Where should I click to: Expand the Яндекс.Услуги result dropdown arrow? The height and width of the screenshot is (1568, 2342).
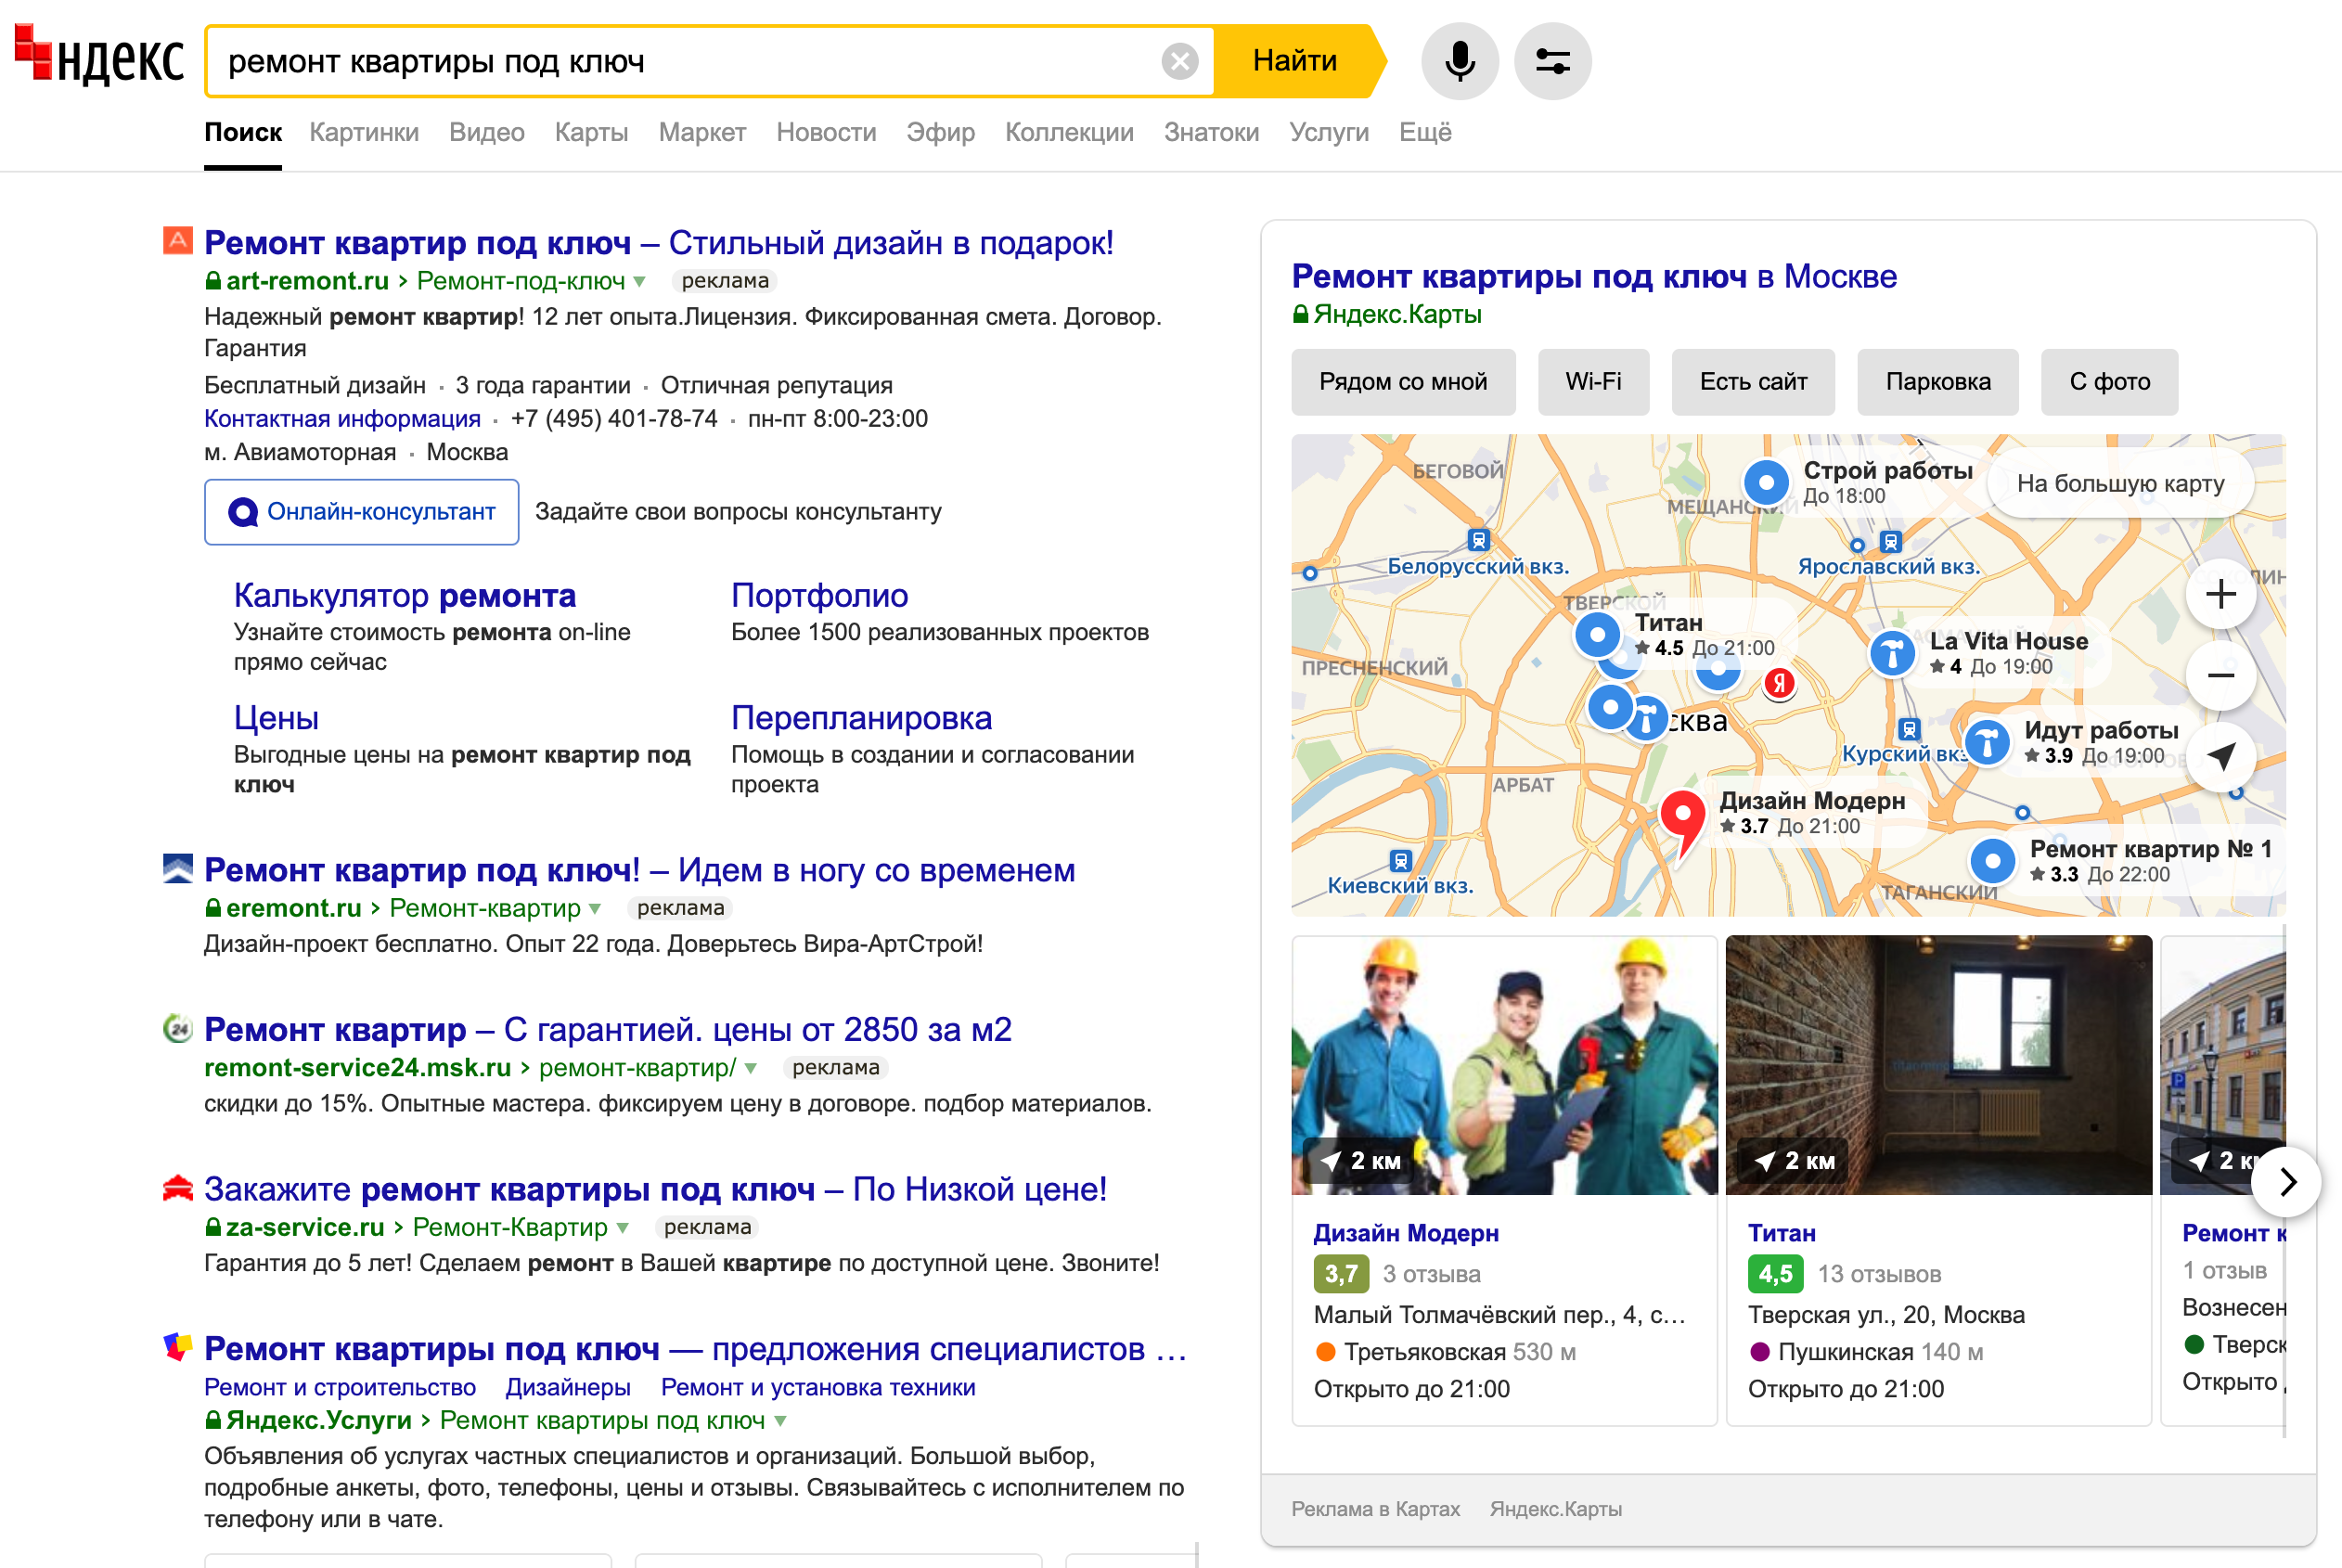coord(780,1421)
